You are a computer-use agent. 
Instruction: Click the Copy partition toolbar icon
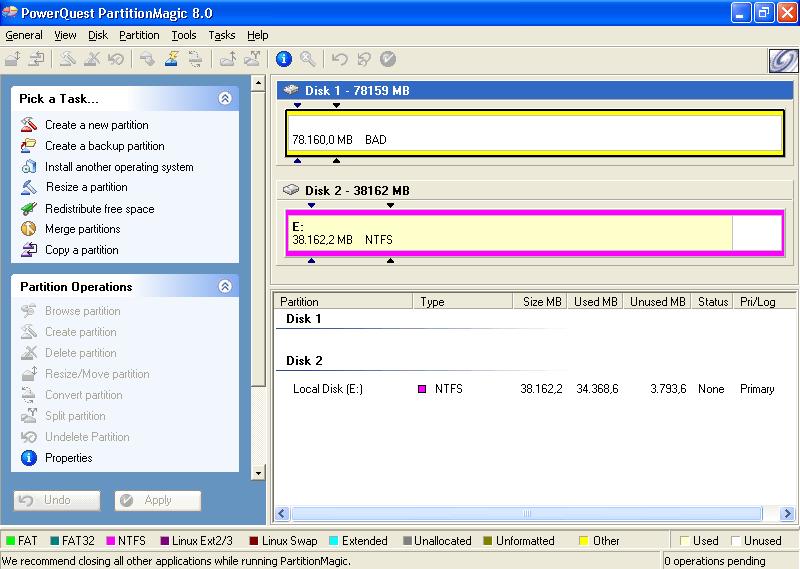coord(36,59)
